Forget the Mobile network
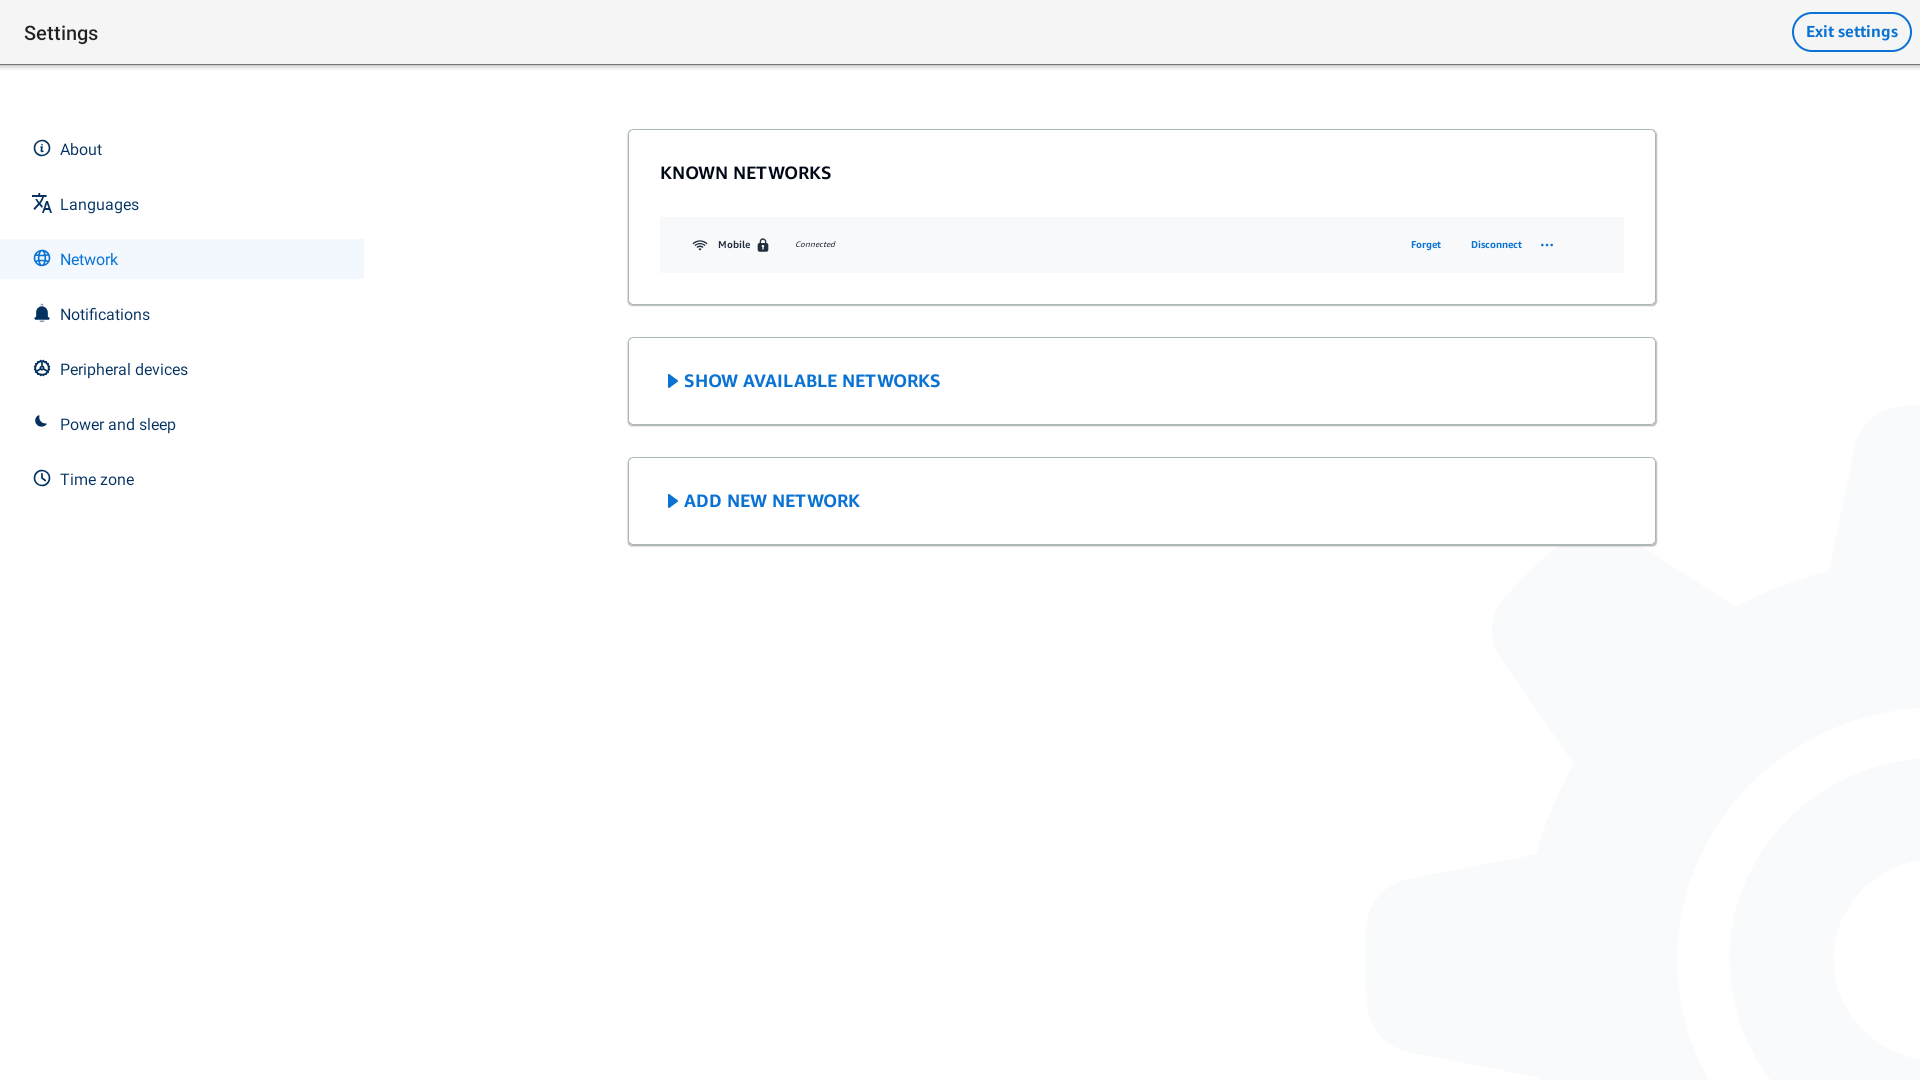The width and height of the screenshot is (1920, 1080). (x=1426, y=245)
